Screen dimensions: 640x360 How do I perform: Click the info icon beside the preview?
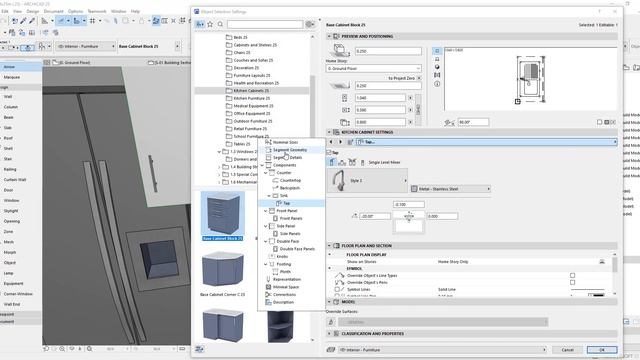(x=437, y=84)
